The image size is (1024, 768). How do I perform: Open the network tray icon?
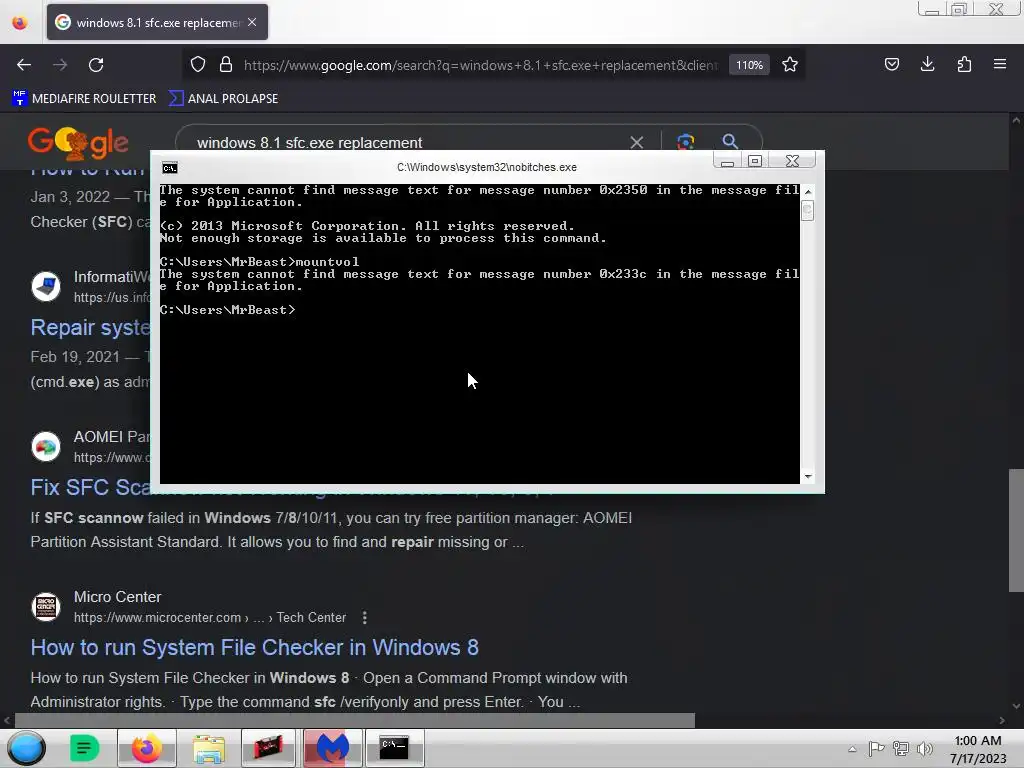[x=901, y=749]
